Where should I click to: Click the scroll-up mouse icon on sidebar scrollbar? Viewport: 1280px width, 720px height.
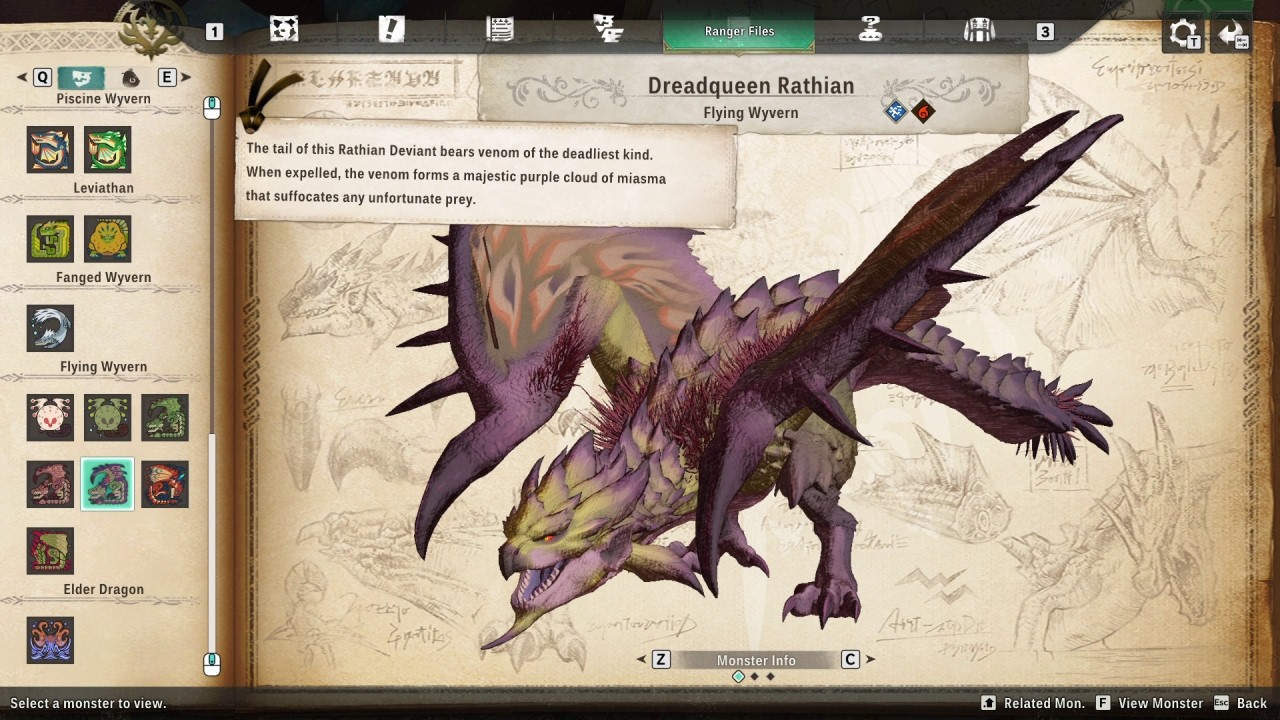tap(212, 108)
